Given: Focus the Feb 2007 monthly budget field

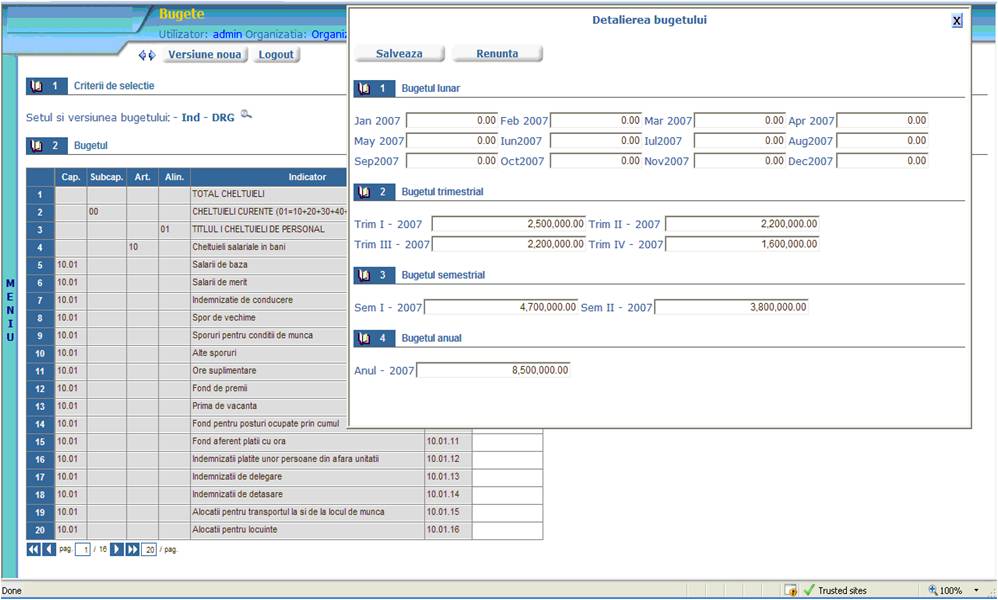Looking at the screenshot, I should coord(596,121).
